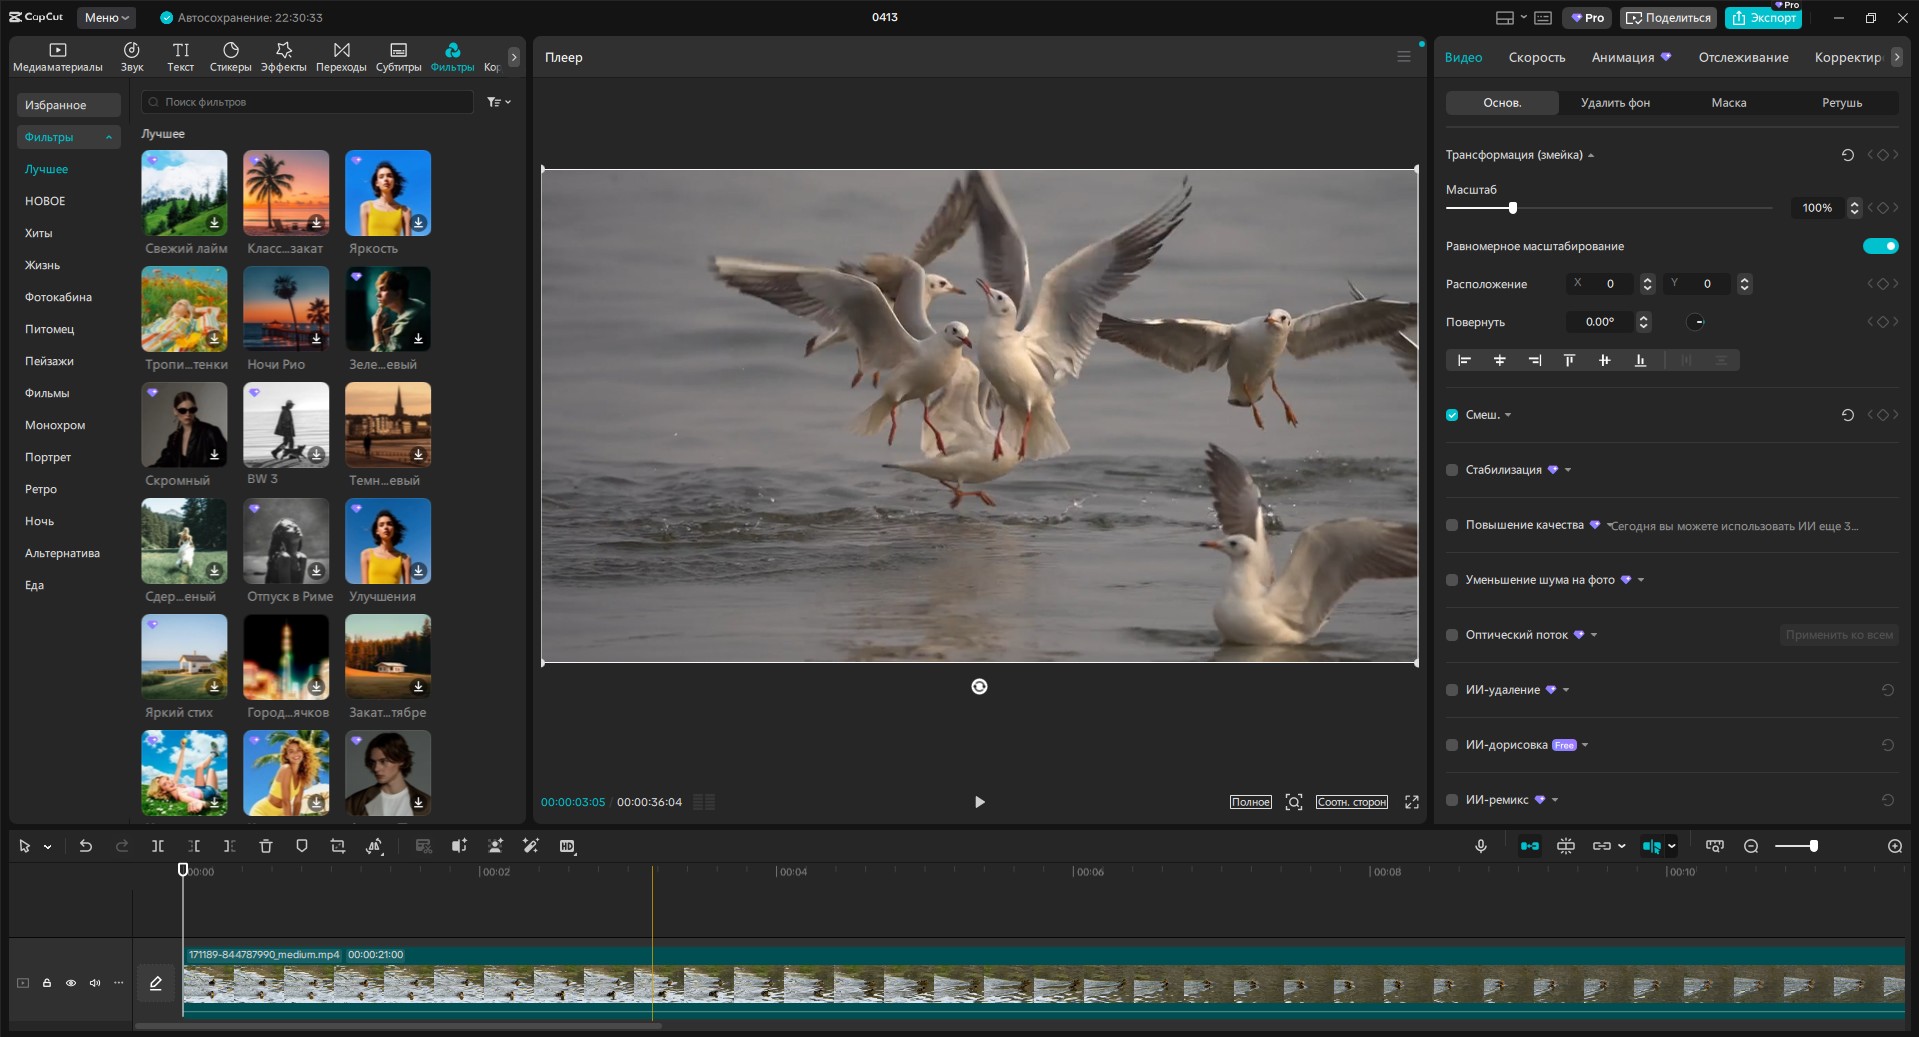Viewport: 1919px width, 1037px height.
Task: Toggle Равномерное масштабирование switch
Action: coord(1880,246)
